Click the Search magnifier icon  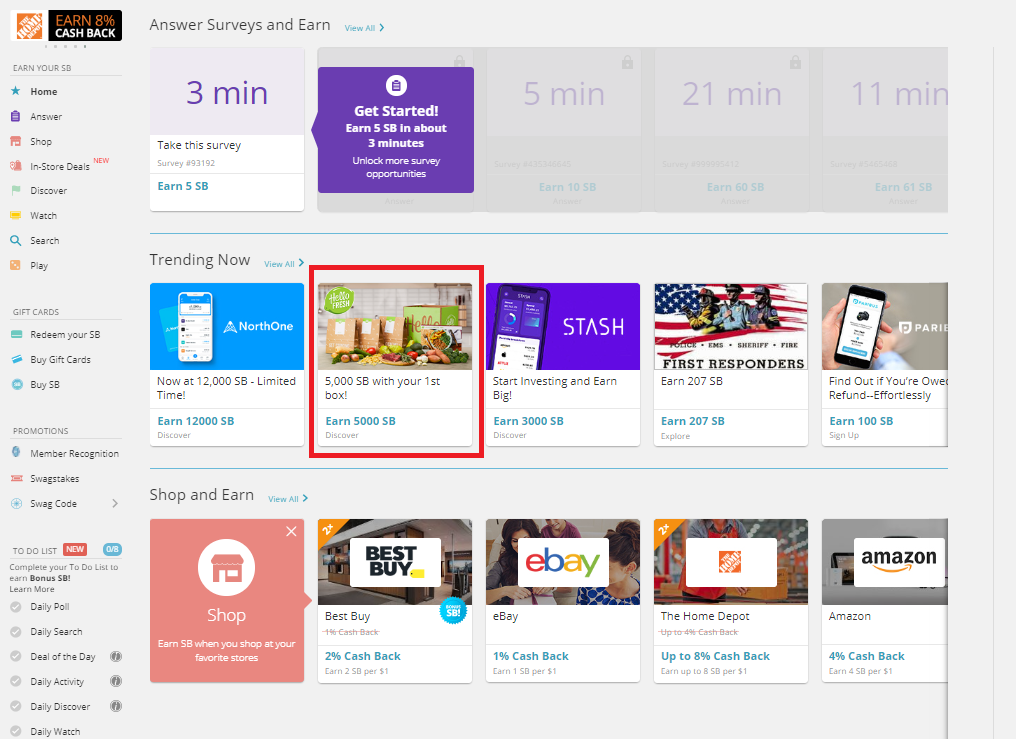coord(16,240)
